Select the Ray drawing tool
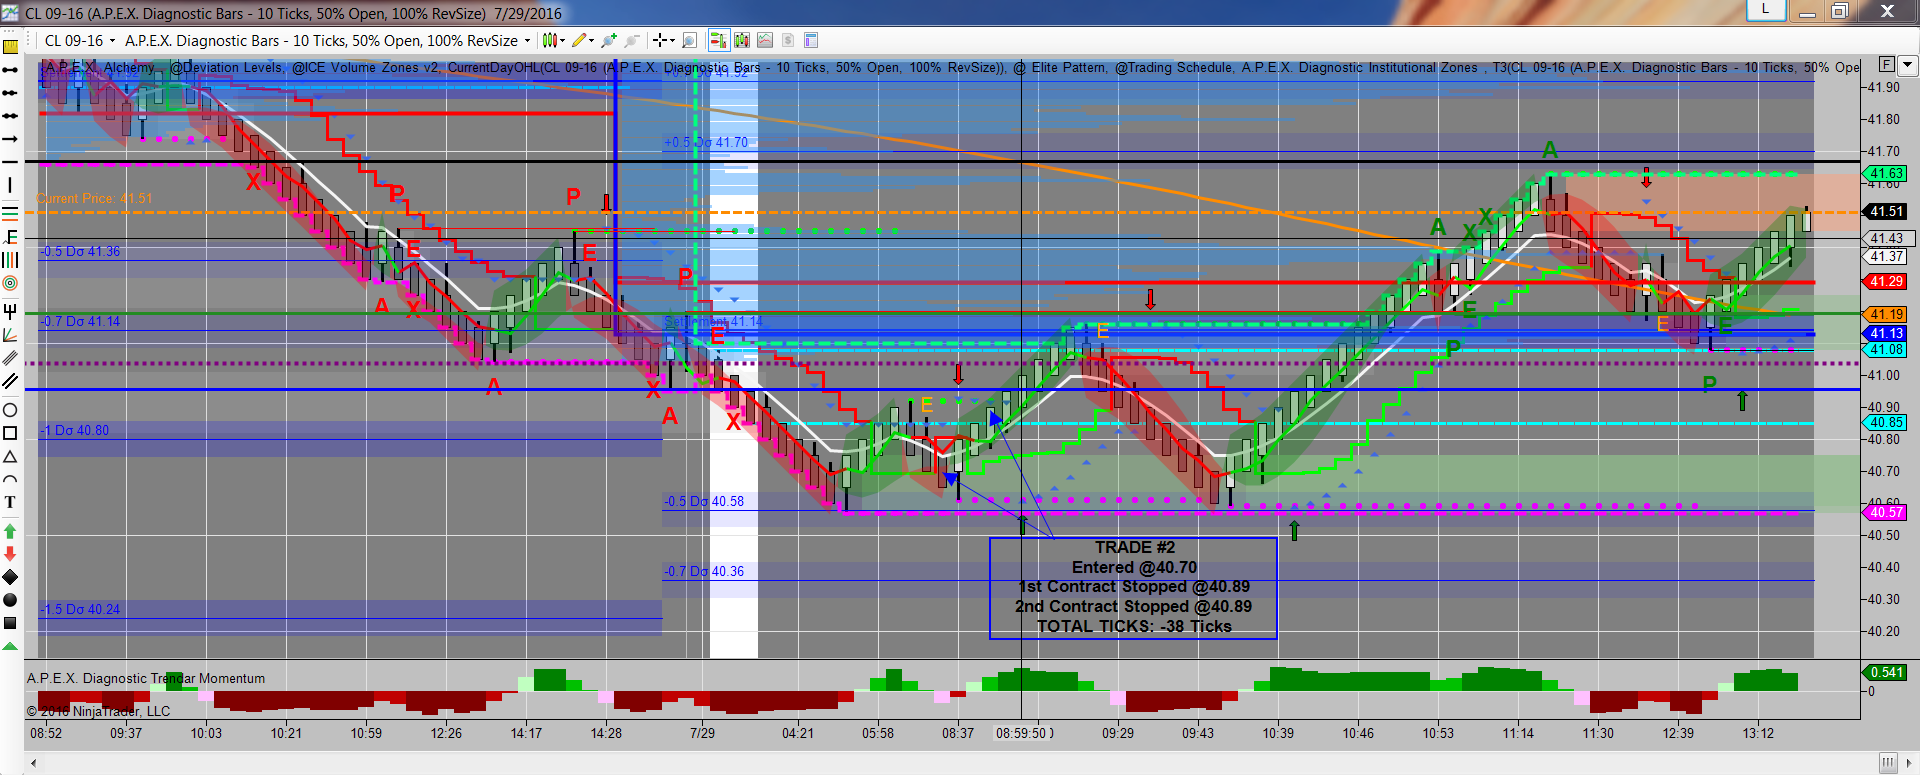 (x=10, y=93)
